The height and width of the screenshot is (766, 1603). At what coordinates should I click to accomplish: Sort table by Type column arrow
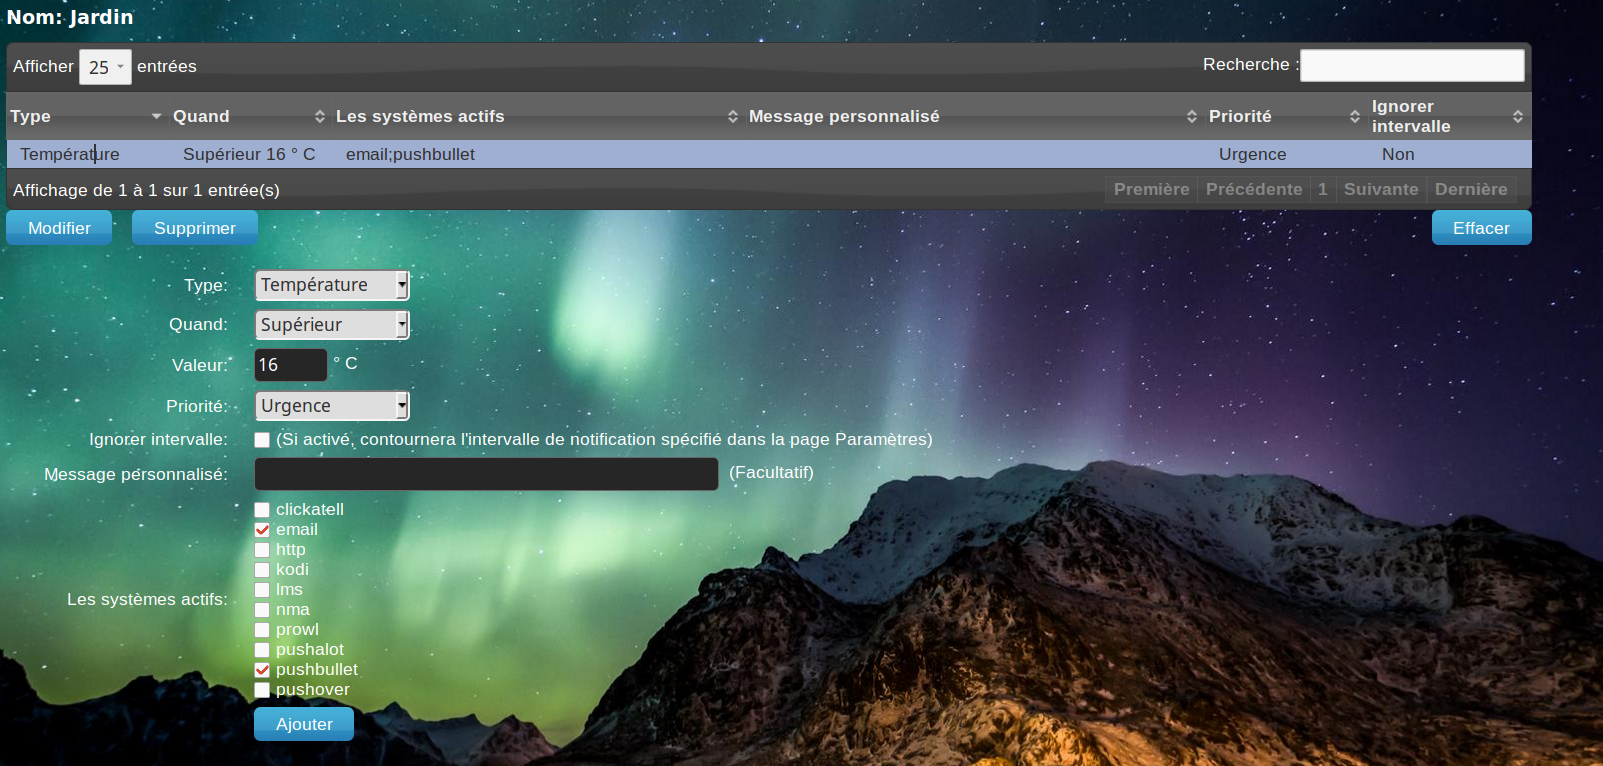pyautogui.click(x=156, y=117)
